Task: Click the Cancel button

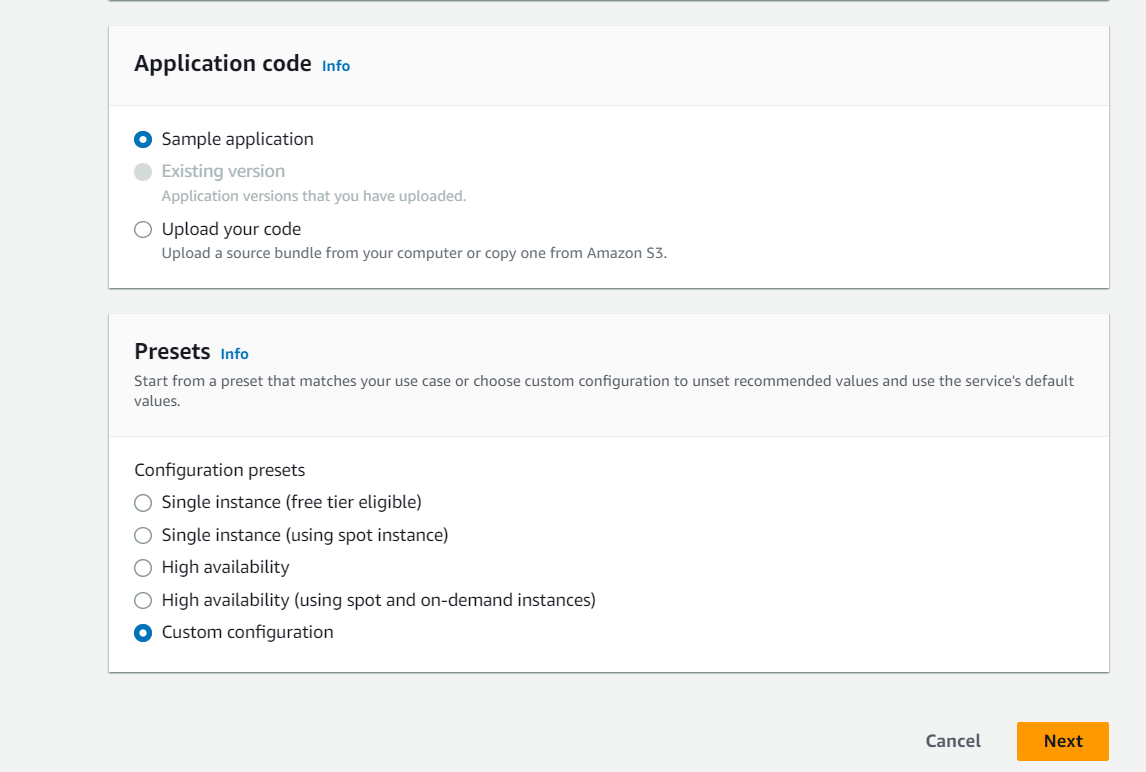Action: click(x=952, y=741)
